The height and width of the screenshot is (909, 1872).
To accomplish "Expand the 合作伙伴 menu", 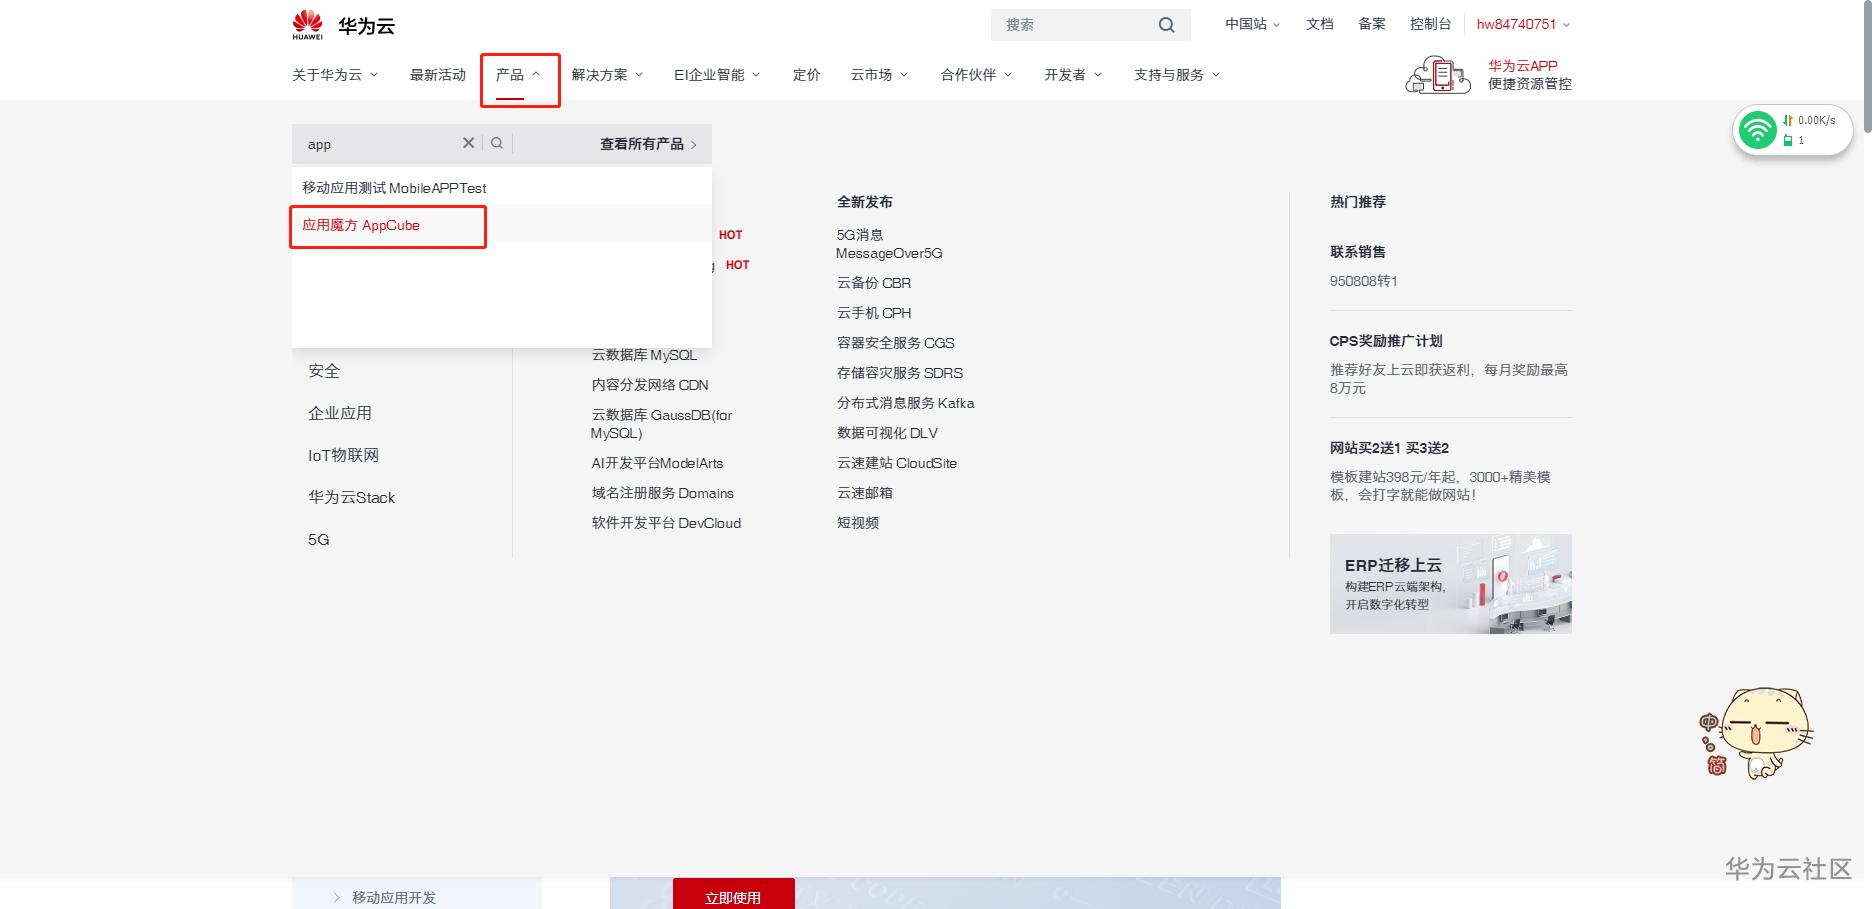I will pos(976,75).
